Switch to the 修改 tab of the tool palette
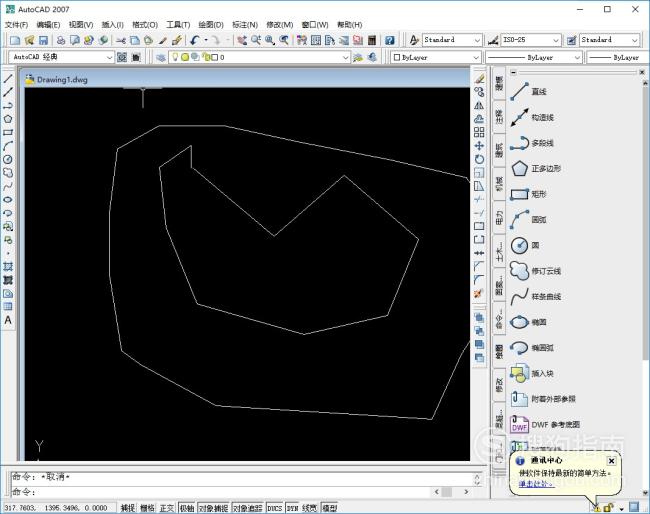Viewport: 650px width, 514px height. click(499, 385)
